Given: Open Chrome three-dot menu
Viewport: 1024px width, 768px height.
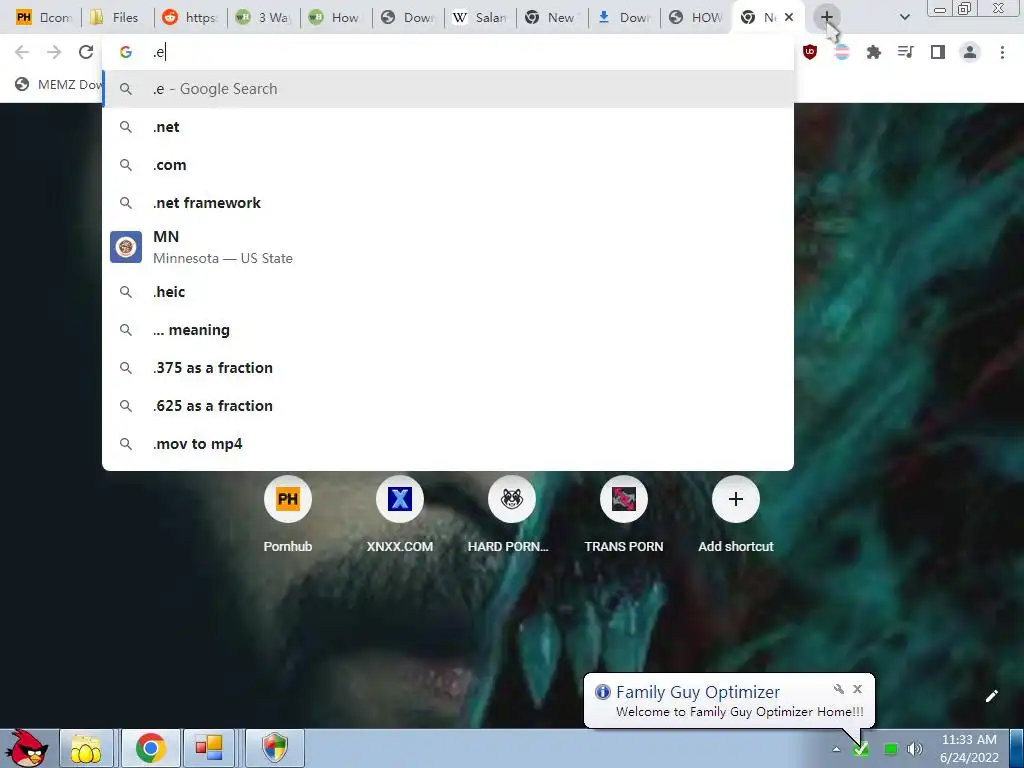Looking at the screenshot, I should (1002, 52).
